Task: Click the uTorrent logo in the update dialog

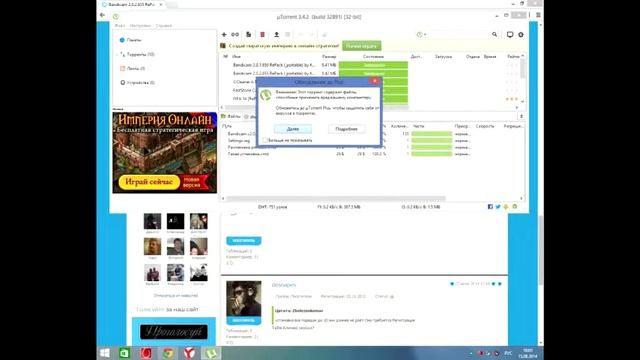Action: pyautogui.click(x=266, y=96)
